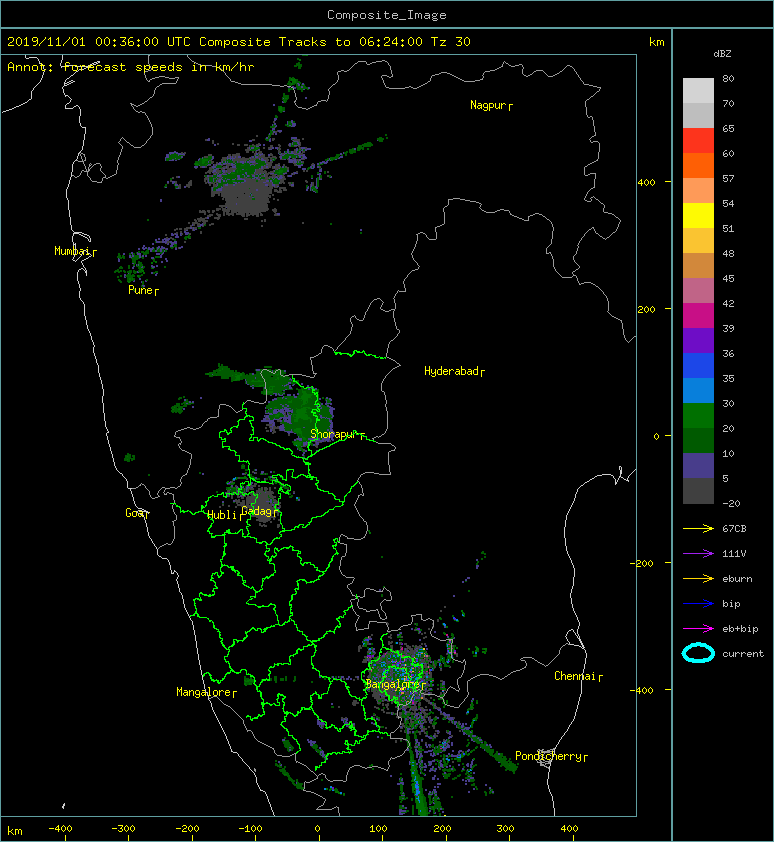The image size is (774, 842).
Task: Click the 100 horizontal axis label
Action: click(x=379, y=829)
